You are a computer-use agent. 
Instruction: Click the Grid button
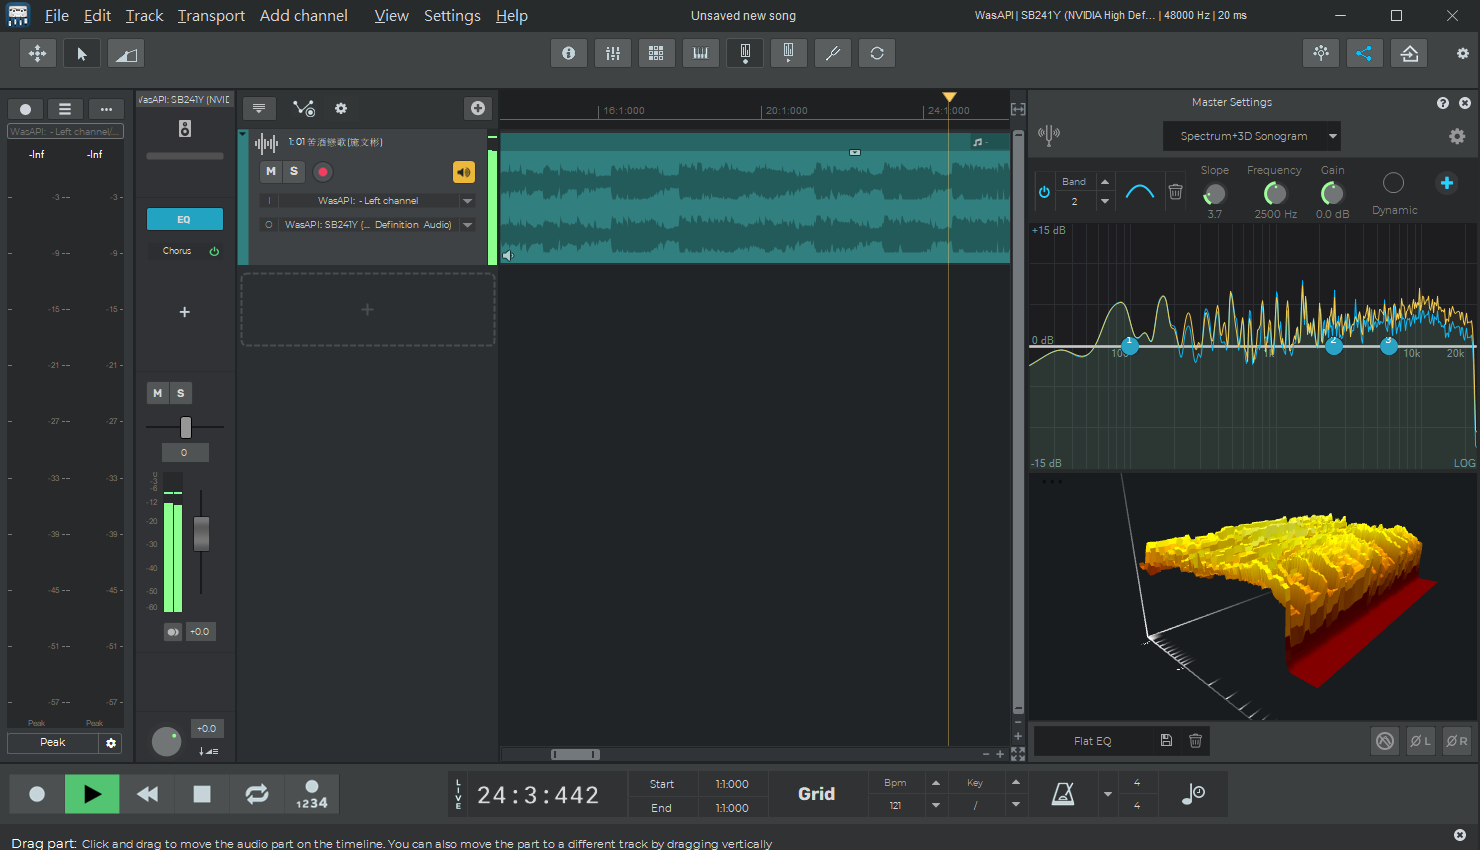click(816, 794)
